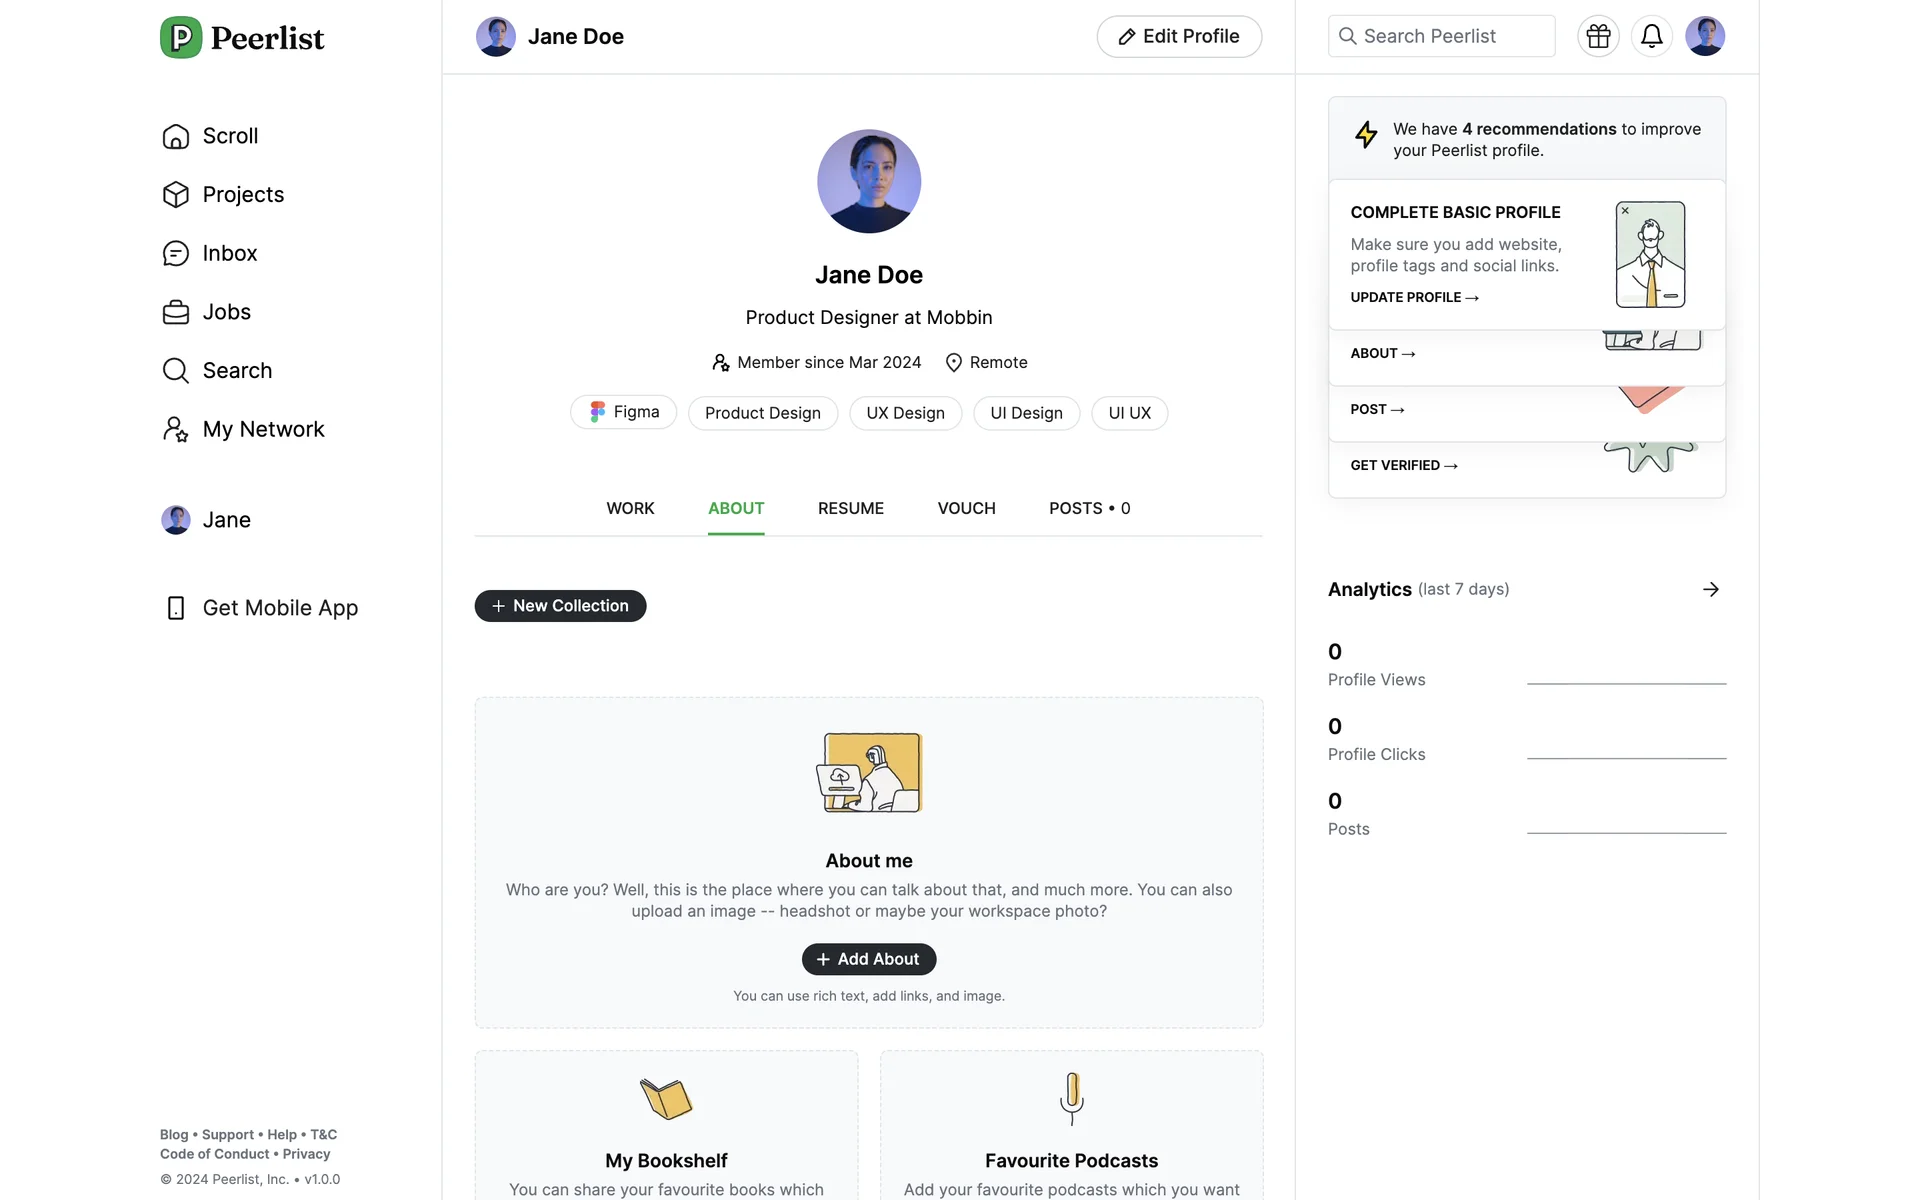
Task: Switch to the Work tab
Action: (x=630, y=509)
